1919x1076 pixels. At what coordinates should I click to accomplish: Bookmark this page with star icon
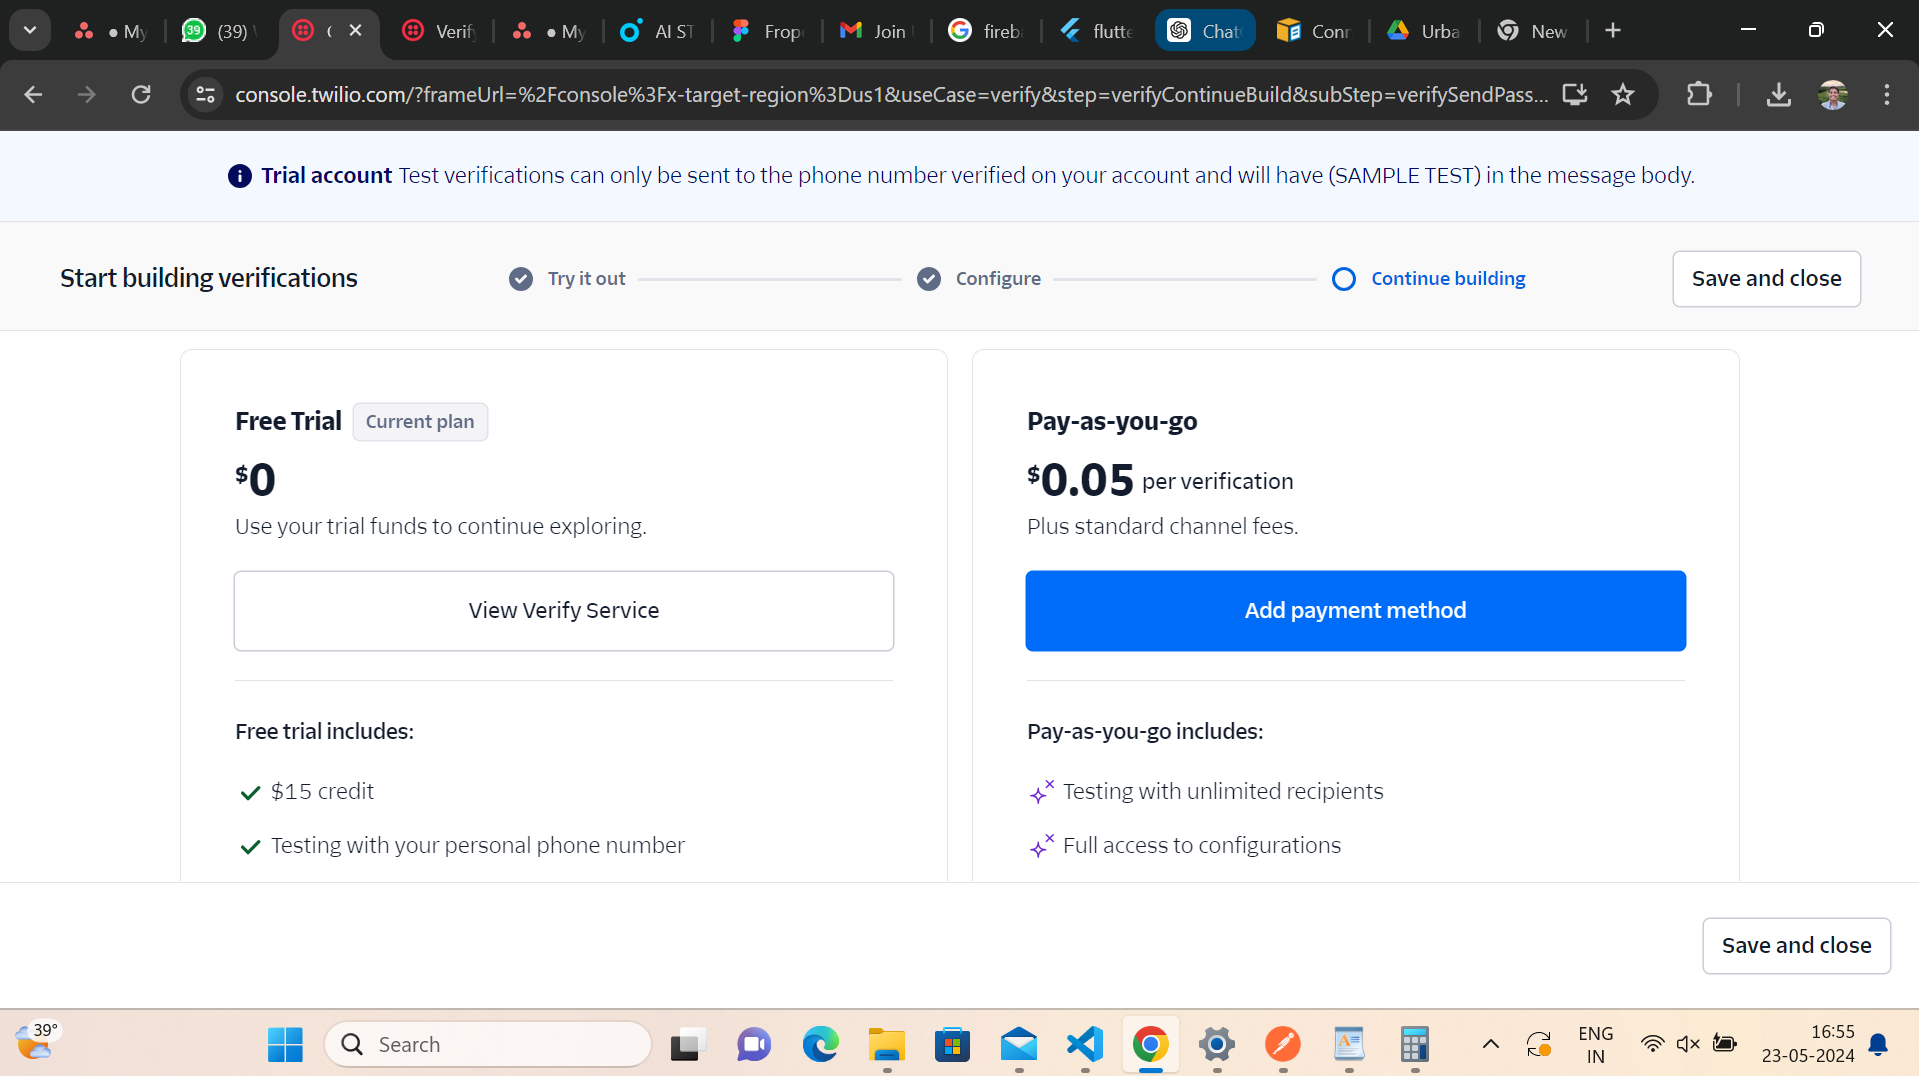click(1623, 94)
